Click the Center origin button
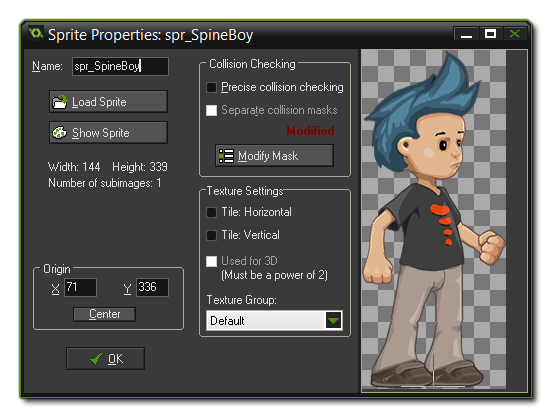Viewport: 552px width, 418px height. [104, 314]
